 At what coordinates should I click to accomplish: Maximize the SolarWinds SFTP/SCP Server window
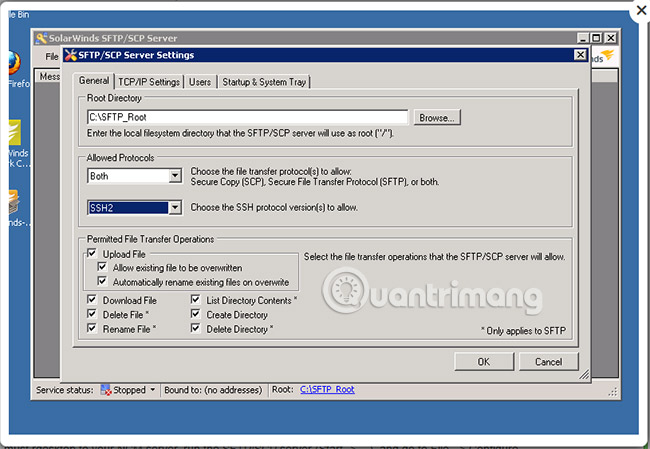point(596,38)
